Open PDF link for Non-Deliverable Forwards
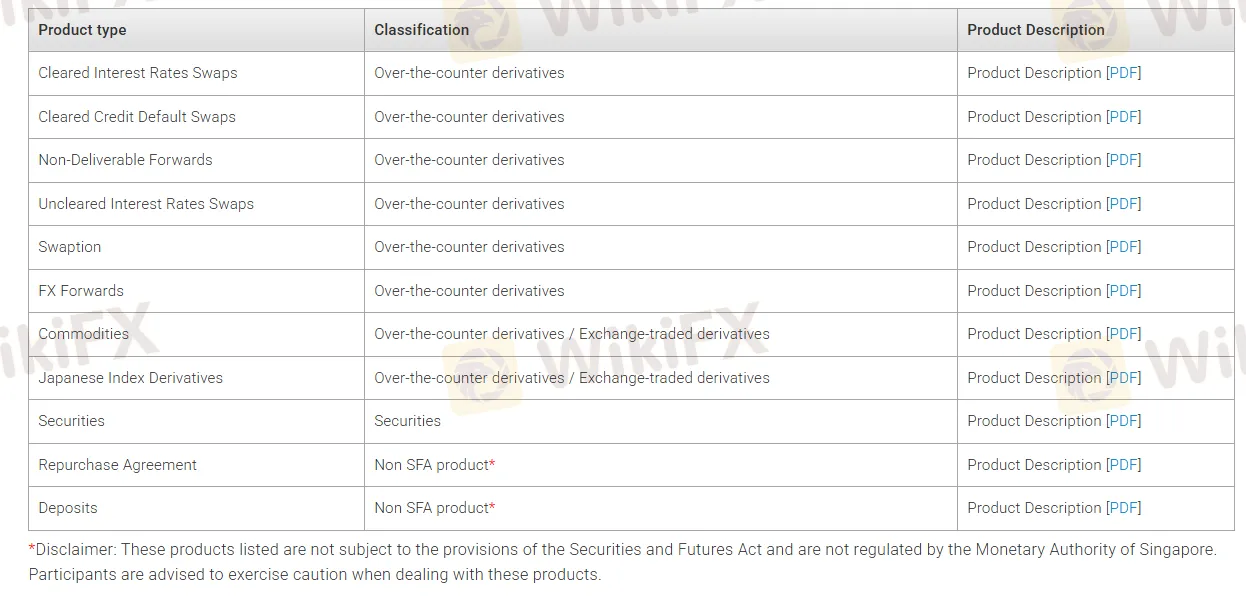The width and height of the screenshot is (1246, 607). tap(1123, 160)
